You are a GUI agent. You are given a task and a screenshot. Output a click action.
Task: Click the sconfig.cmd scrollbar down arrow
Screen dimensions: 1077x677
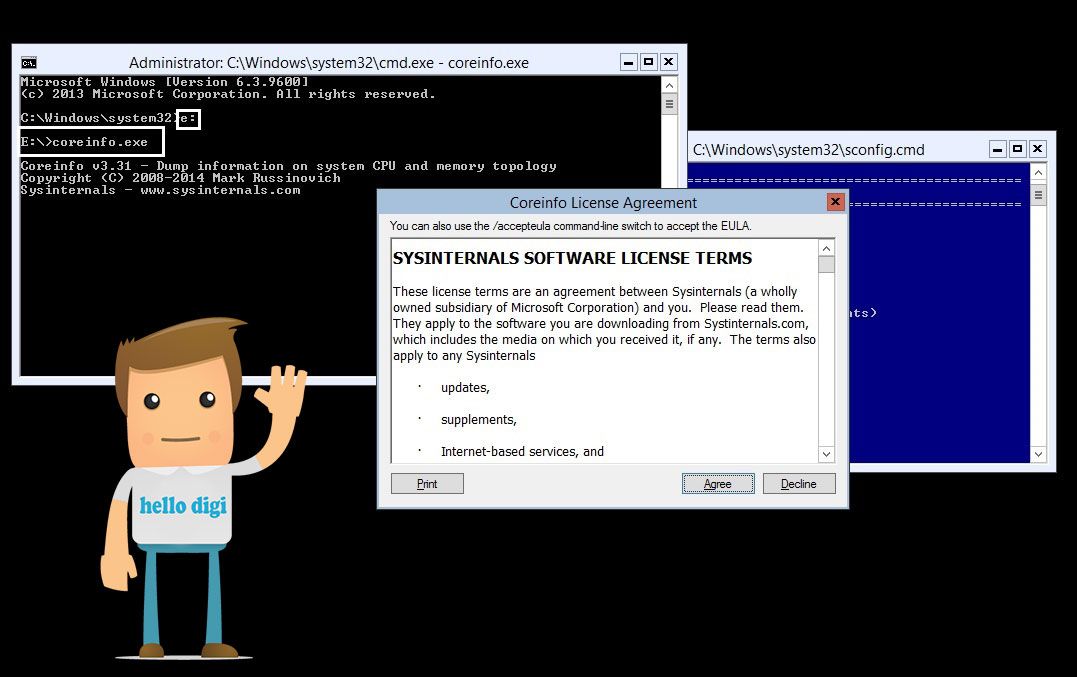pyautogui.click(x=1039, y=454)
